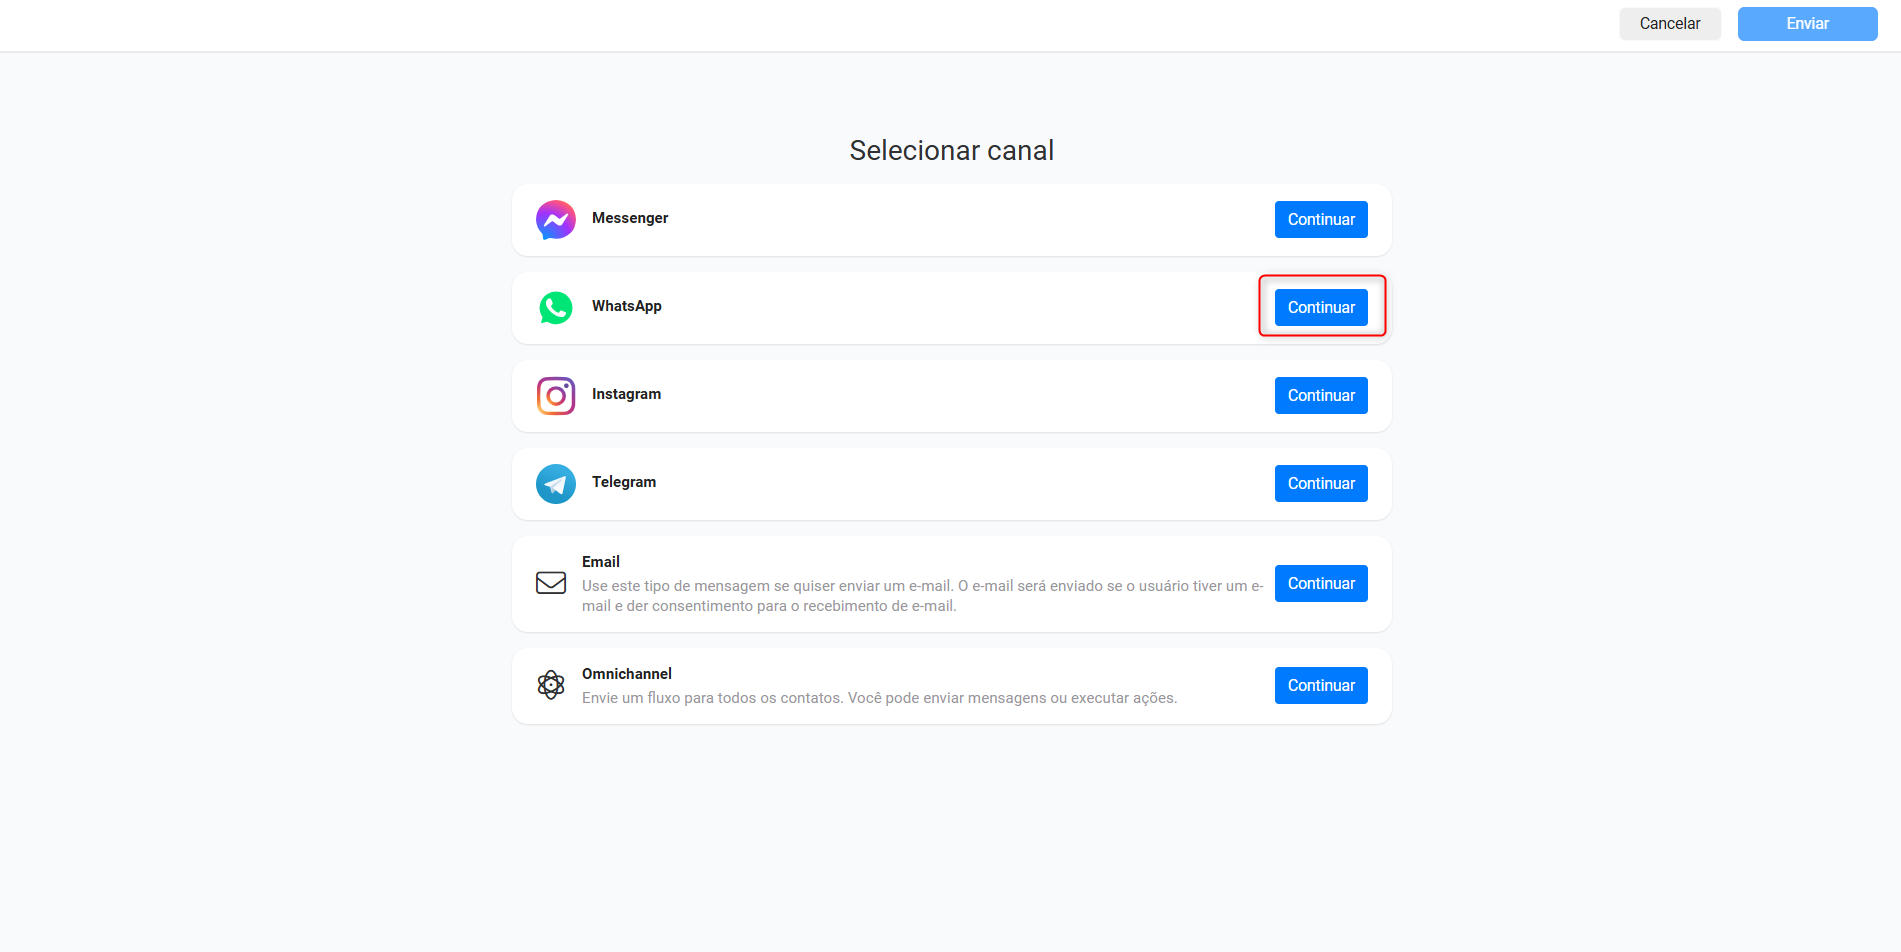The height and width of the screenshot is (952, 1901).
Task: Click the WhatsApp green phone icon
Action: (556, 308)
